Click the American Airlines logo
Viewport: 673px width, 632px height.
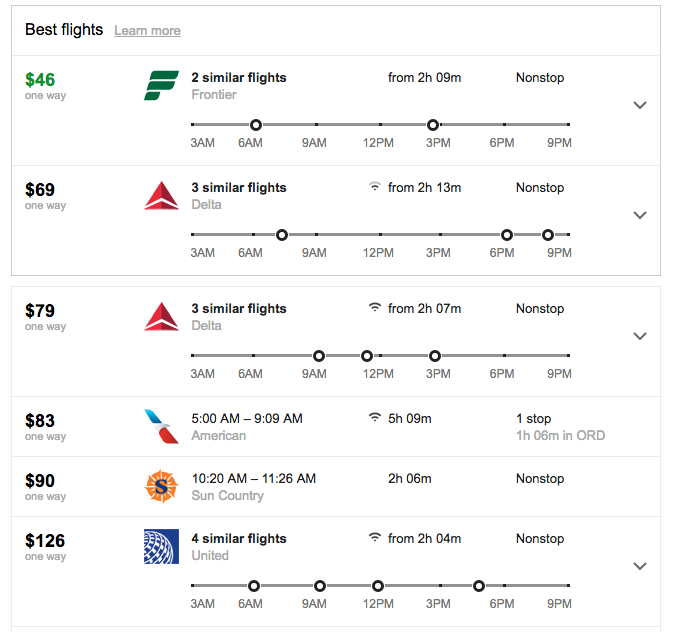coord(161,427)
